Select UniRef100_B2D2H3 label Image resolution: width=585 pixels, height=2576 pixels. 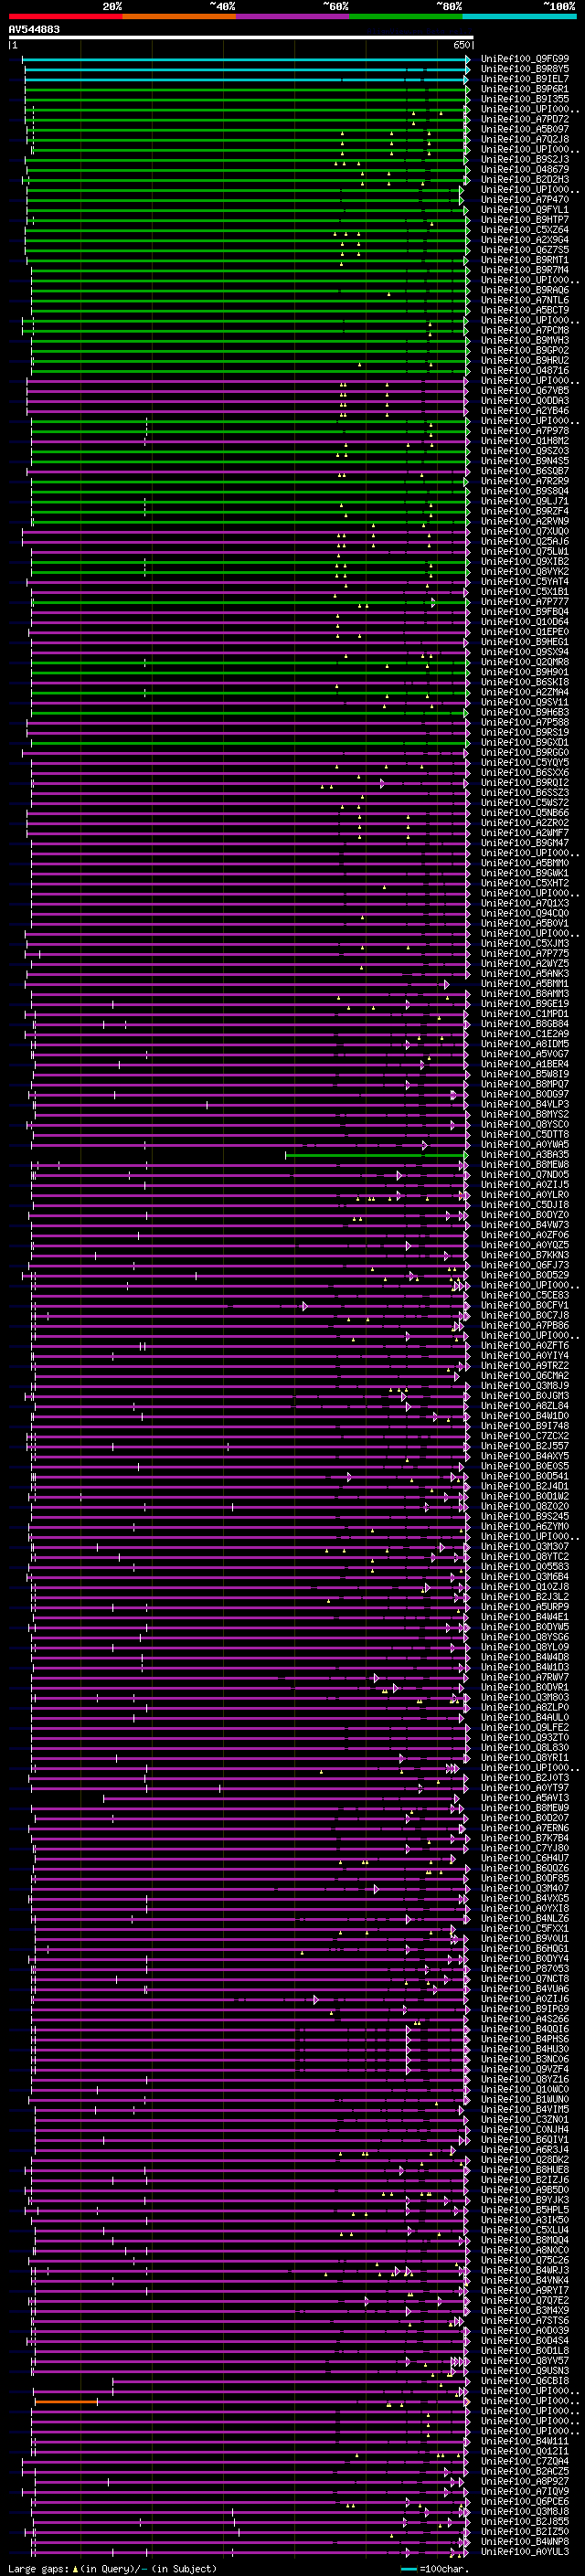tap(525, 179)
